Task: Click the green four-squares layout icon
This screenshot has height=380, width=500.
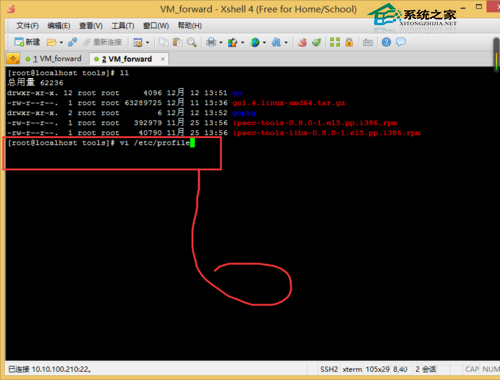Action: [x=335, y=42]
